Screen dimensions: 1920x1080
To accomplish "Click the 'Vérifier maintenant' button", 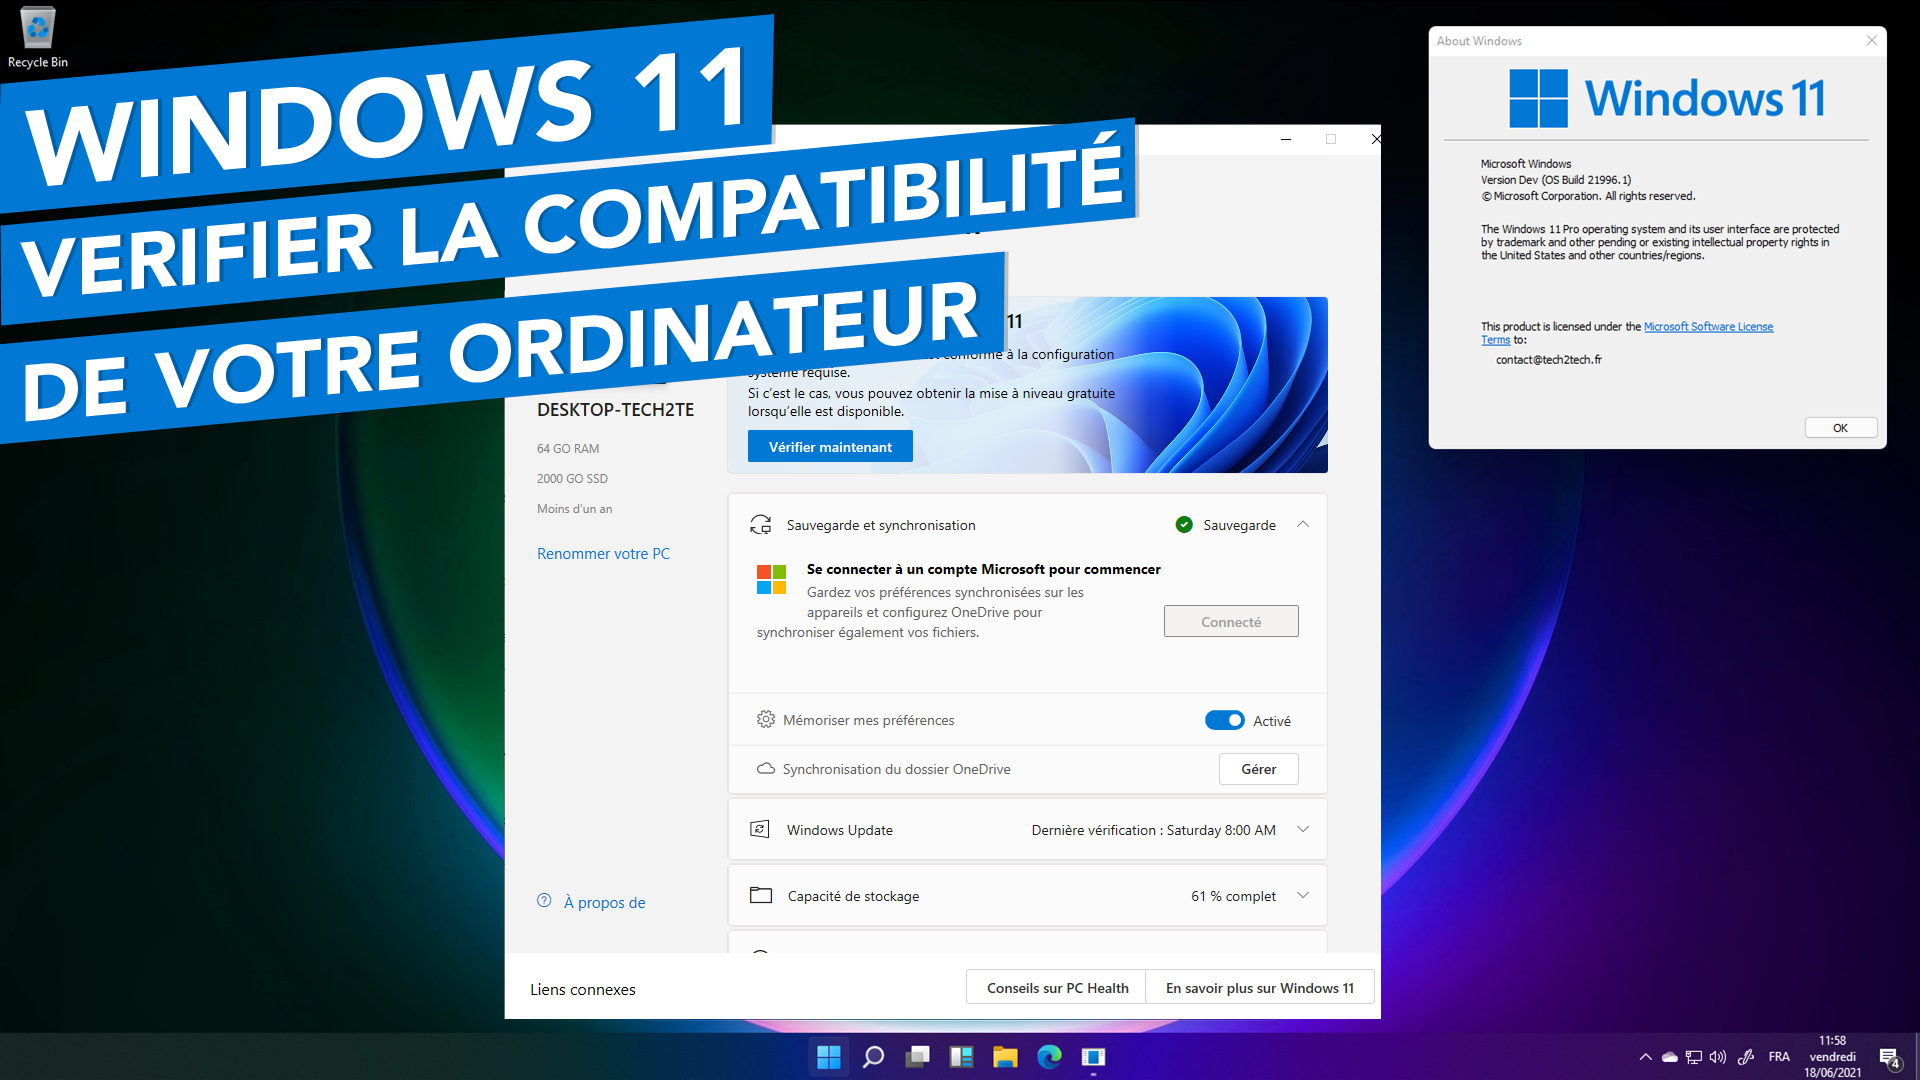I will tap(829, 446).
